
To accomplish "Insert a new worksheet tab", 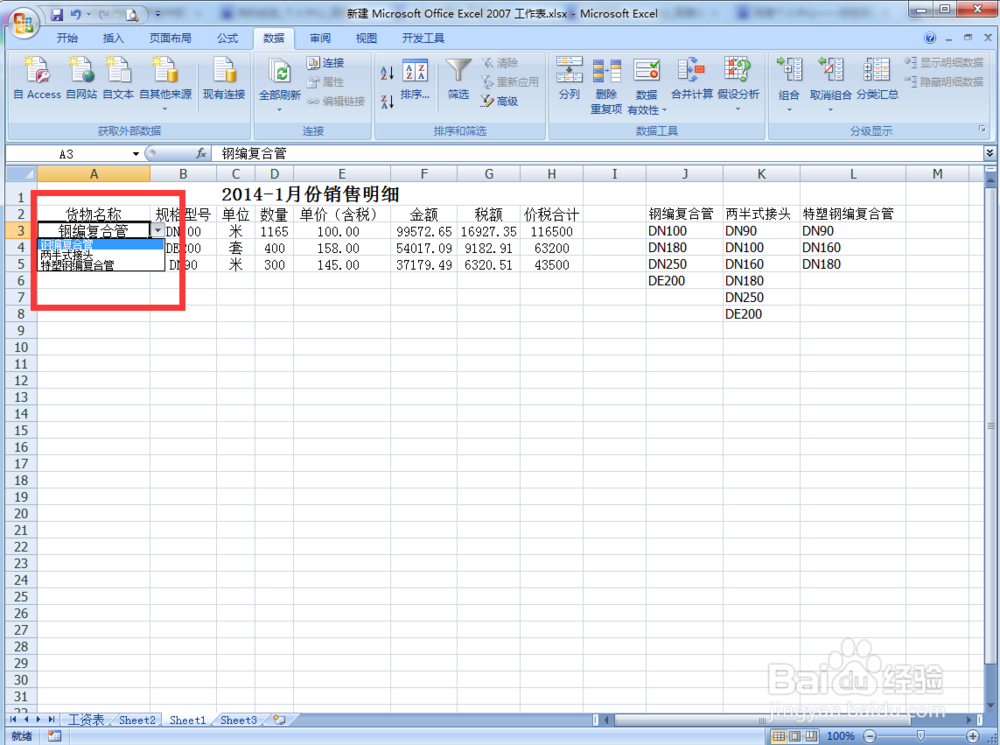I will (279, 719).
